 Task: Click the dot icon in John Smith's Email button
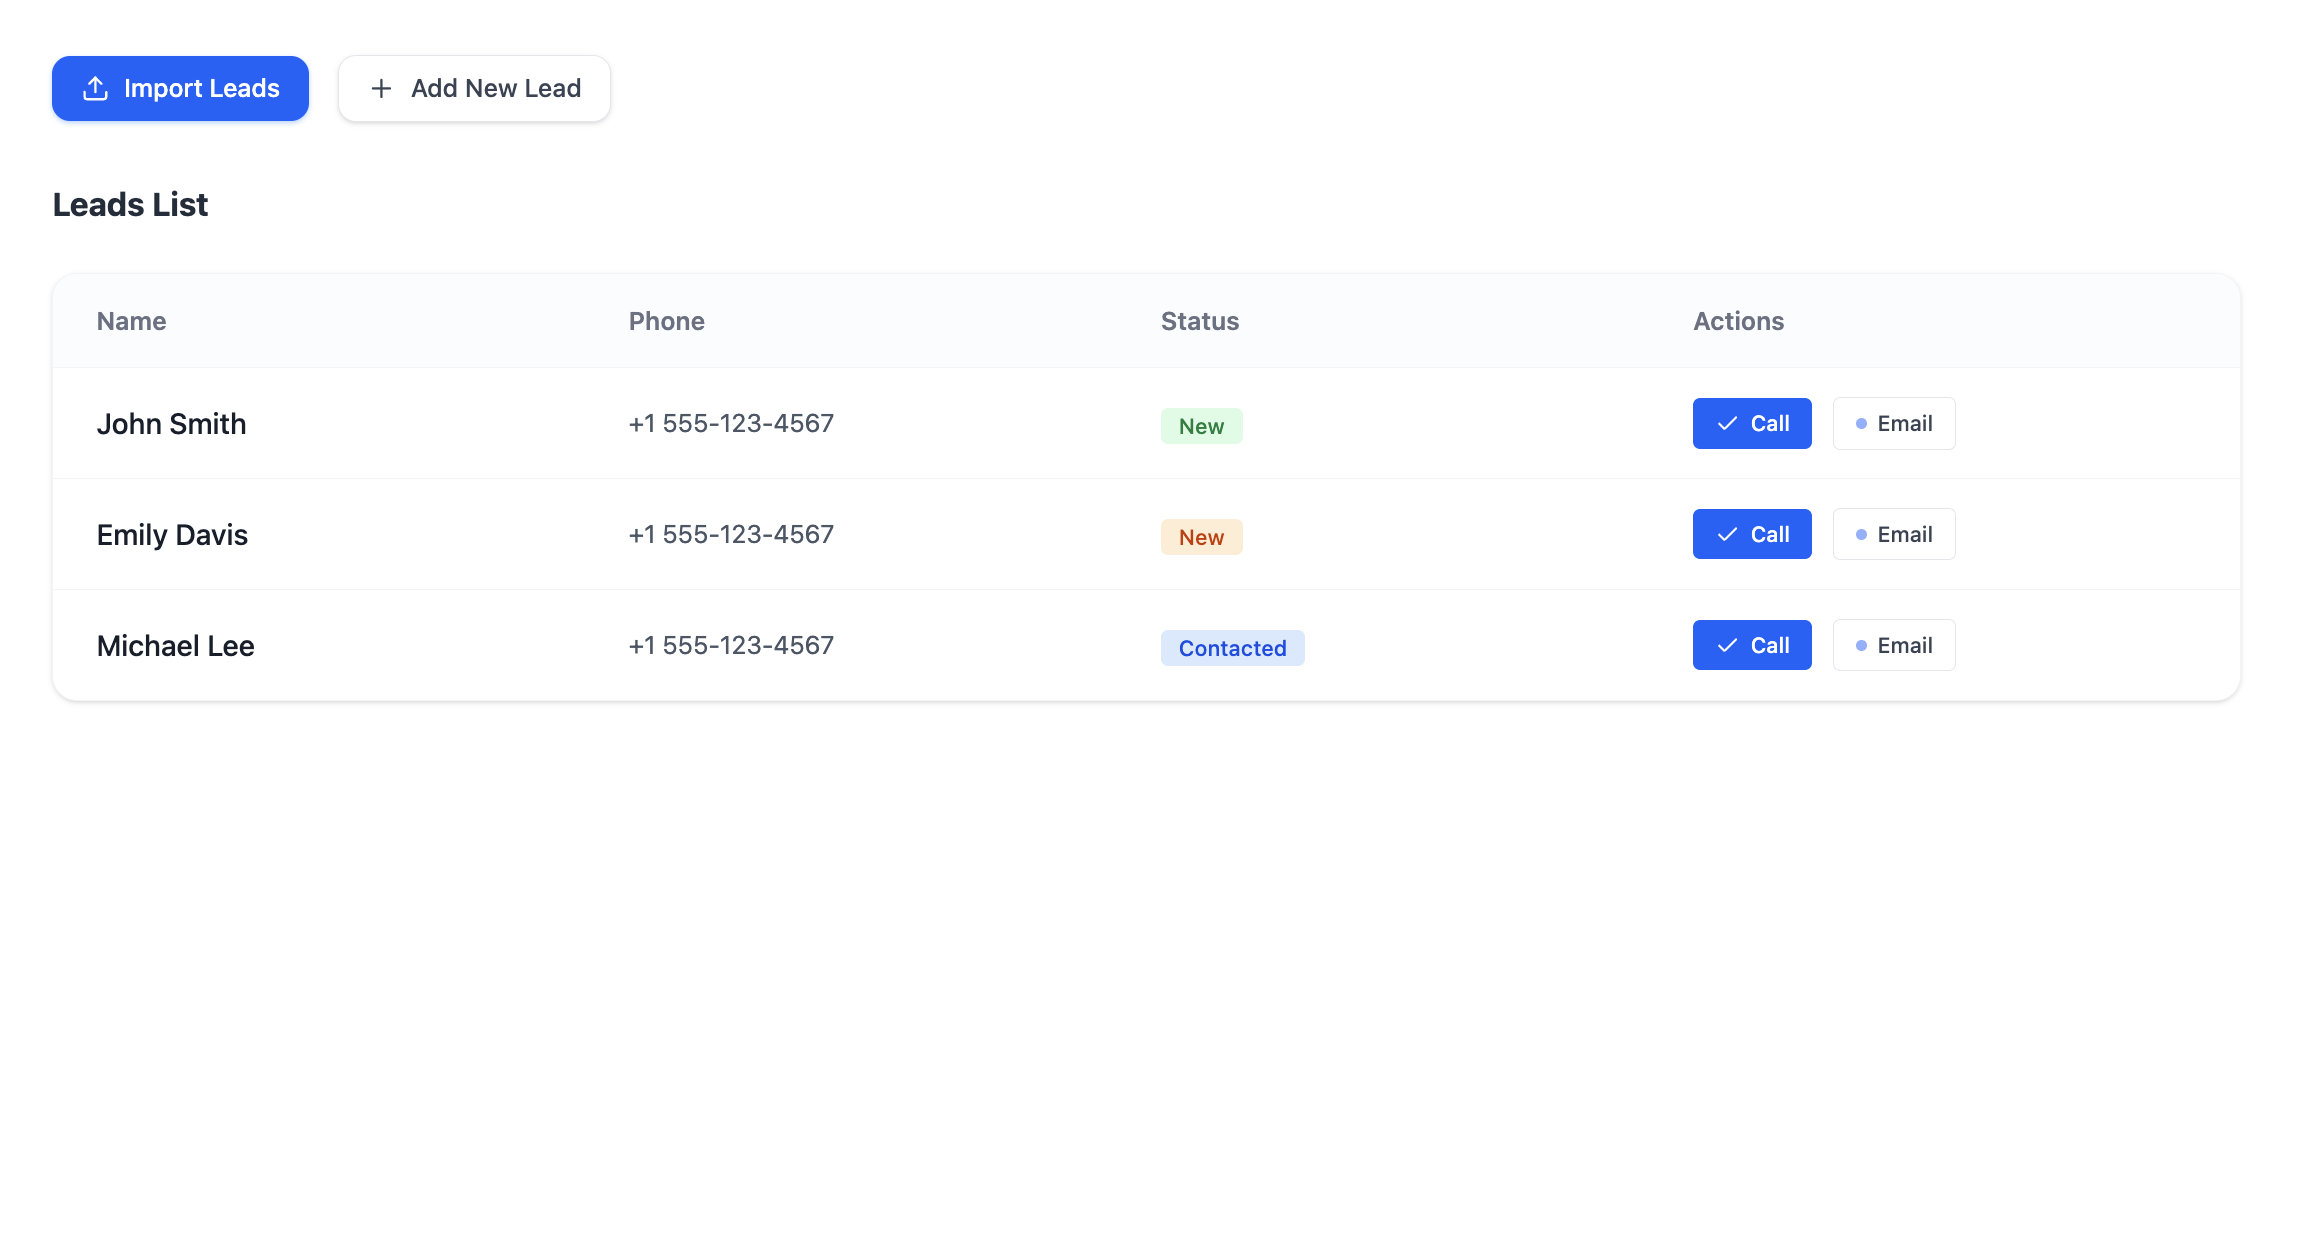(x=1861, y=424)
